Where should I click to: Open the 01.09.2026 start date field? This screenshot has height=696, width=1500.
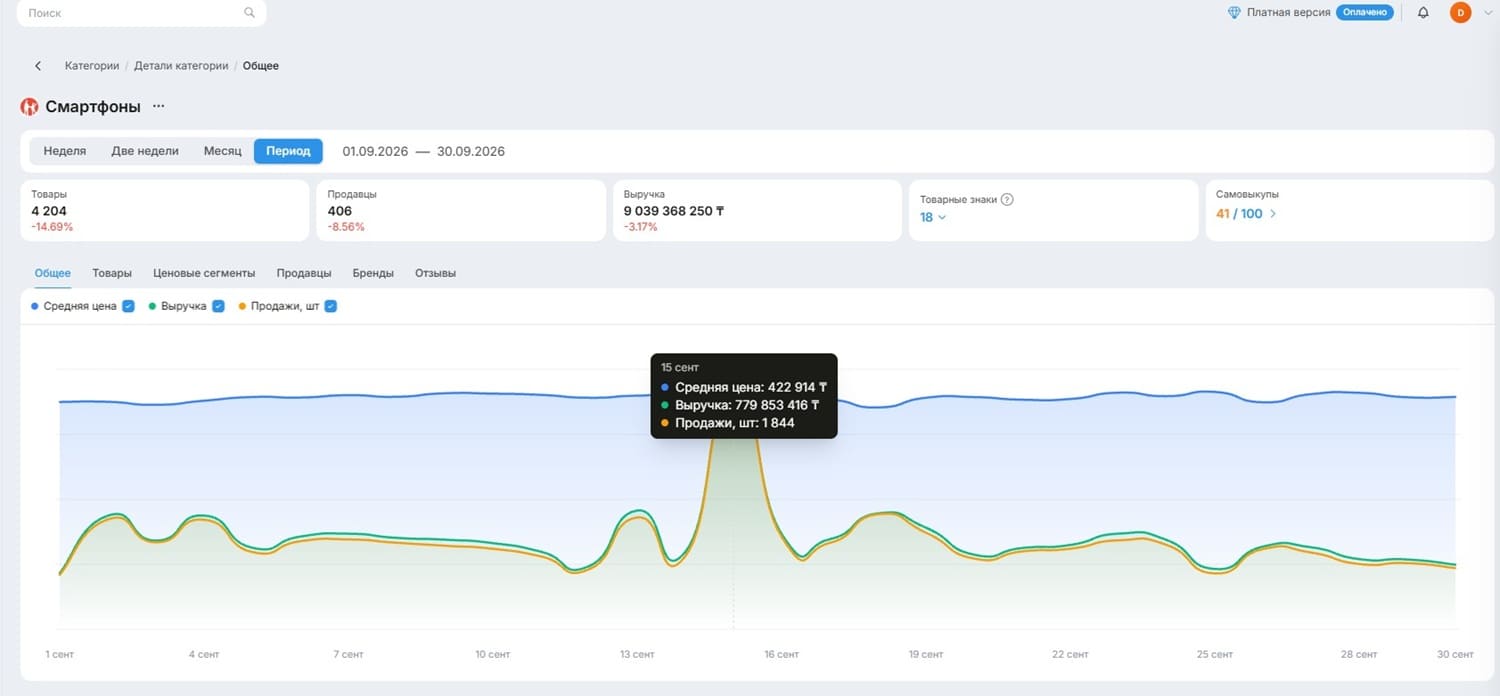click(x=375, y=151)
